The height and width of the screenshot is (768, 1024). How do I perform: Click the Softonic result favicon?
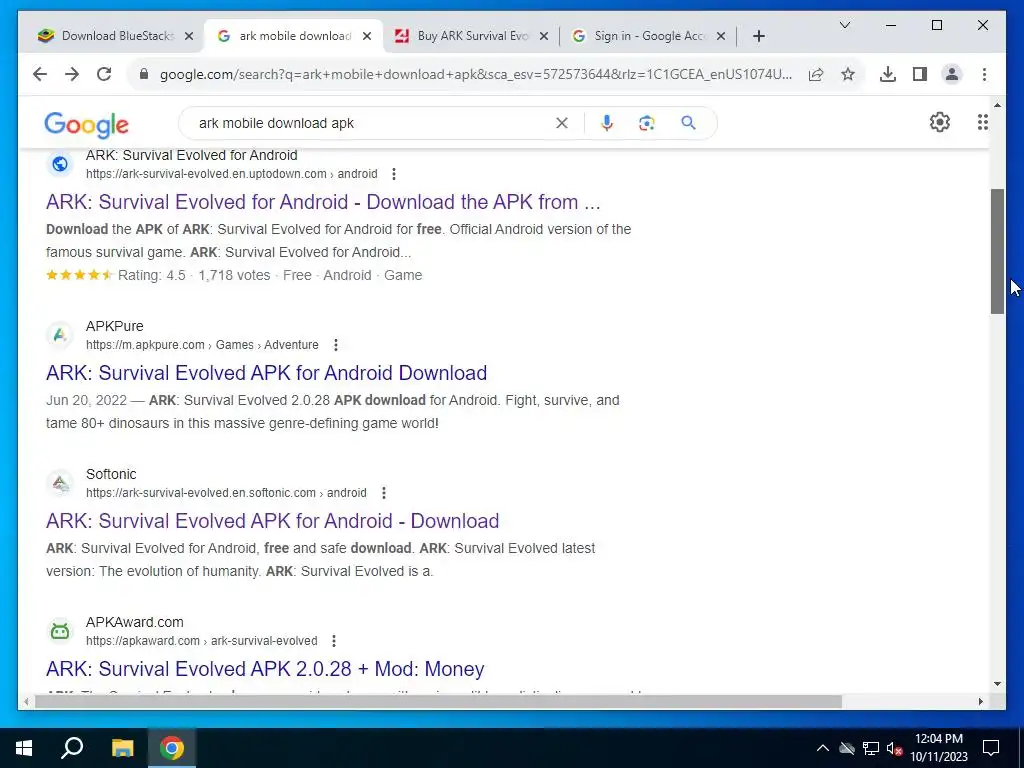[59, 483]
